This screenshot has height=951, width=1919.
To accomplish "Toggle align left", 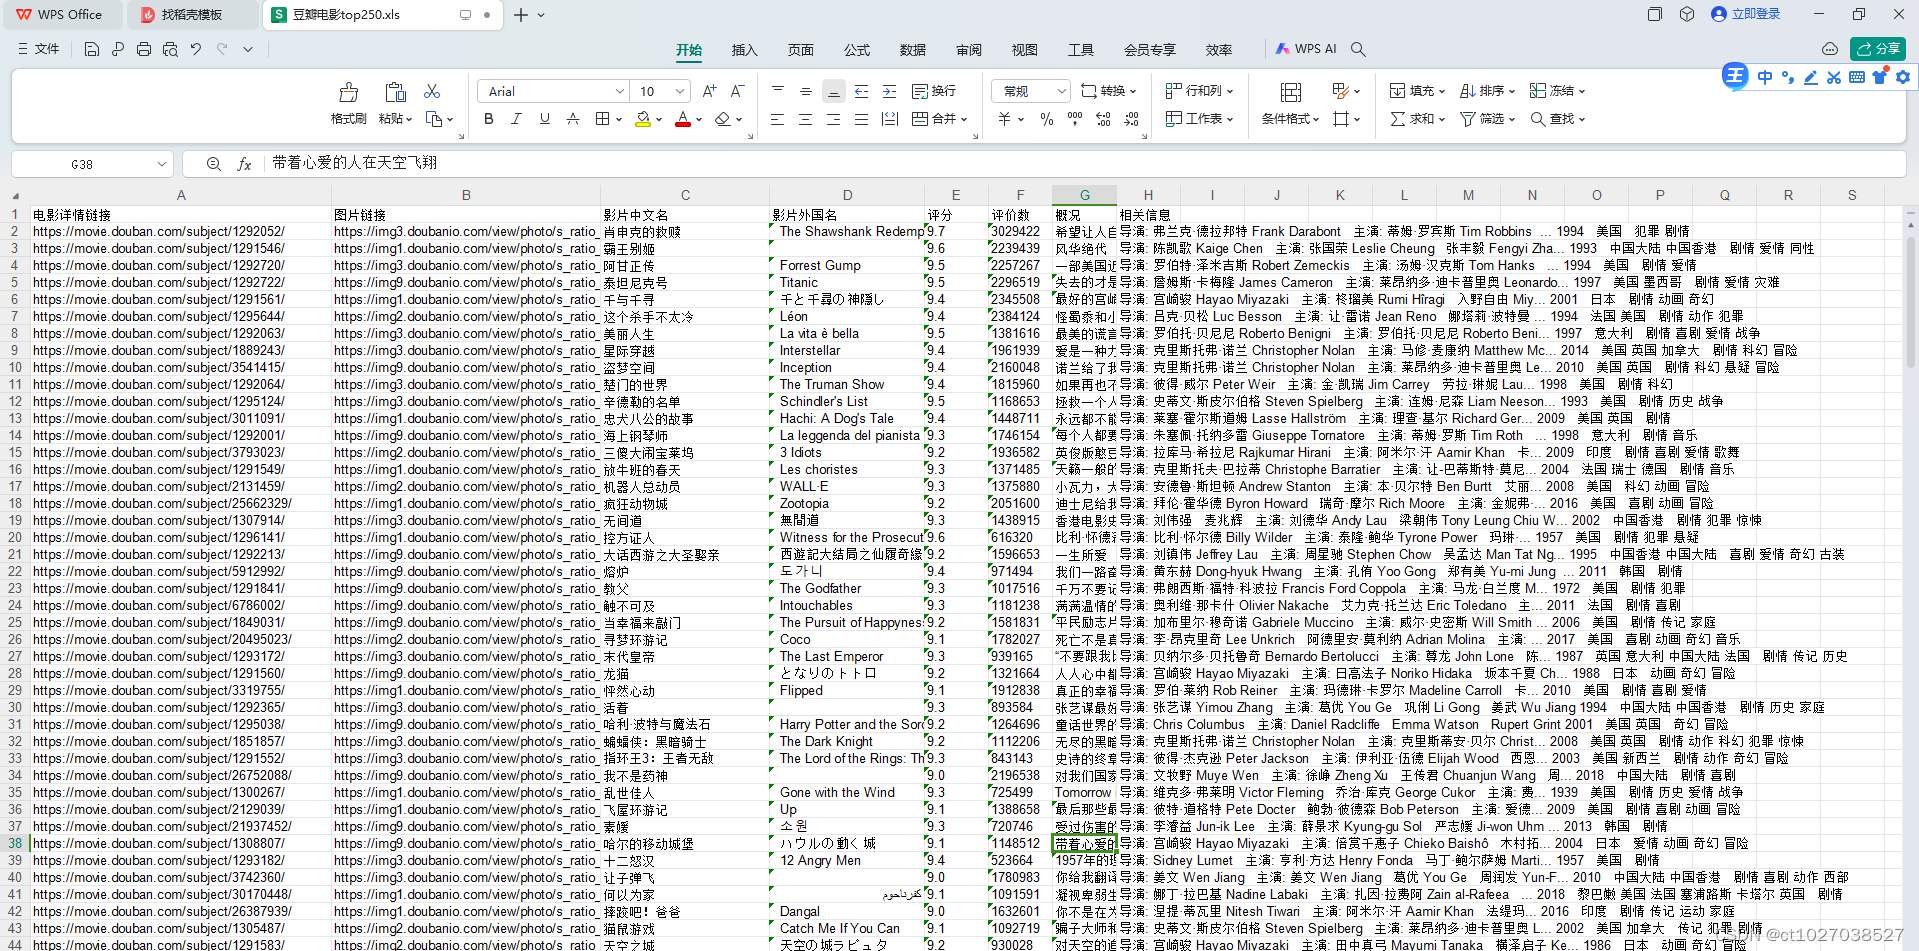I will 777,119.
